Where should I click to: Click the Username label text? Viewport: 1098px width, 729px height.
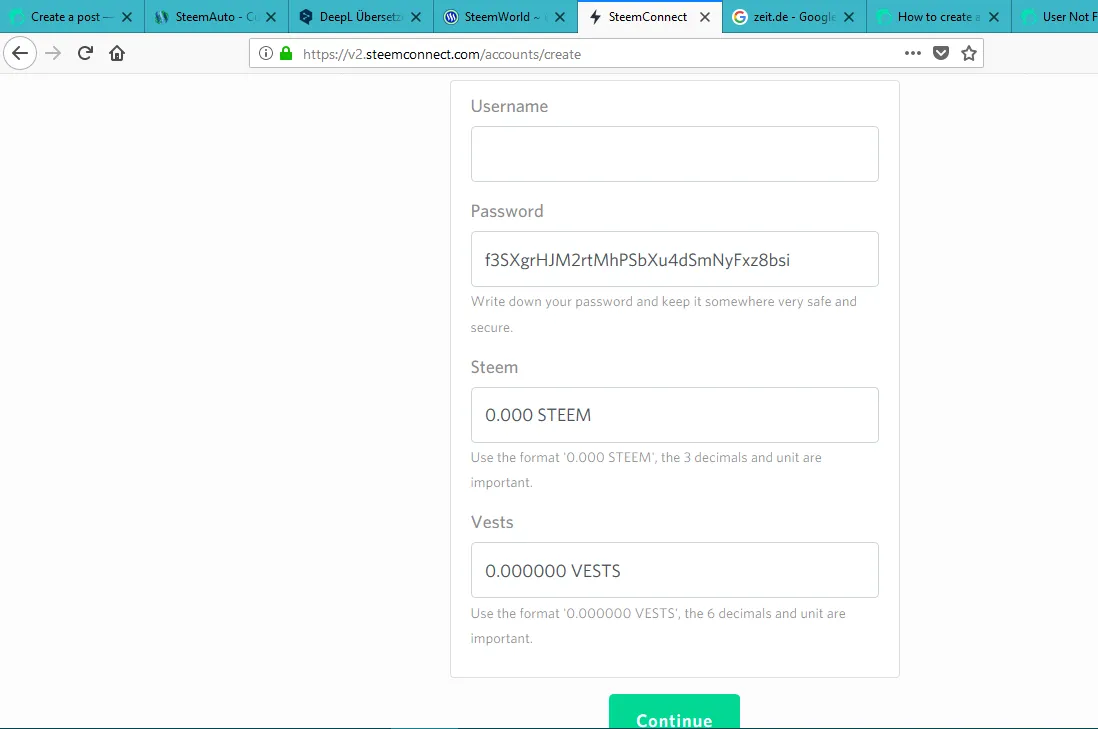pos(509,106)
